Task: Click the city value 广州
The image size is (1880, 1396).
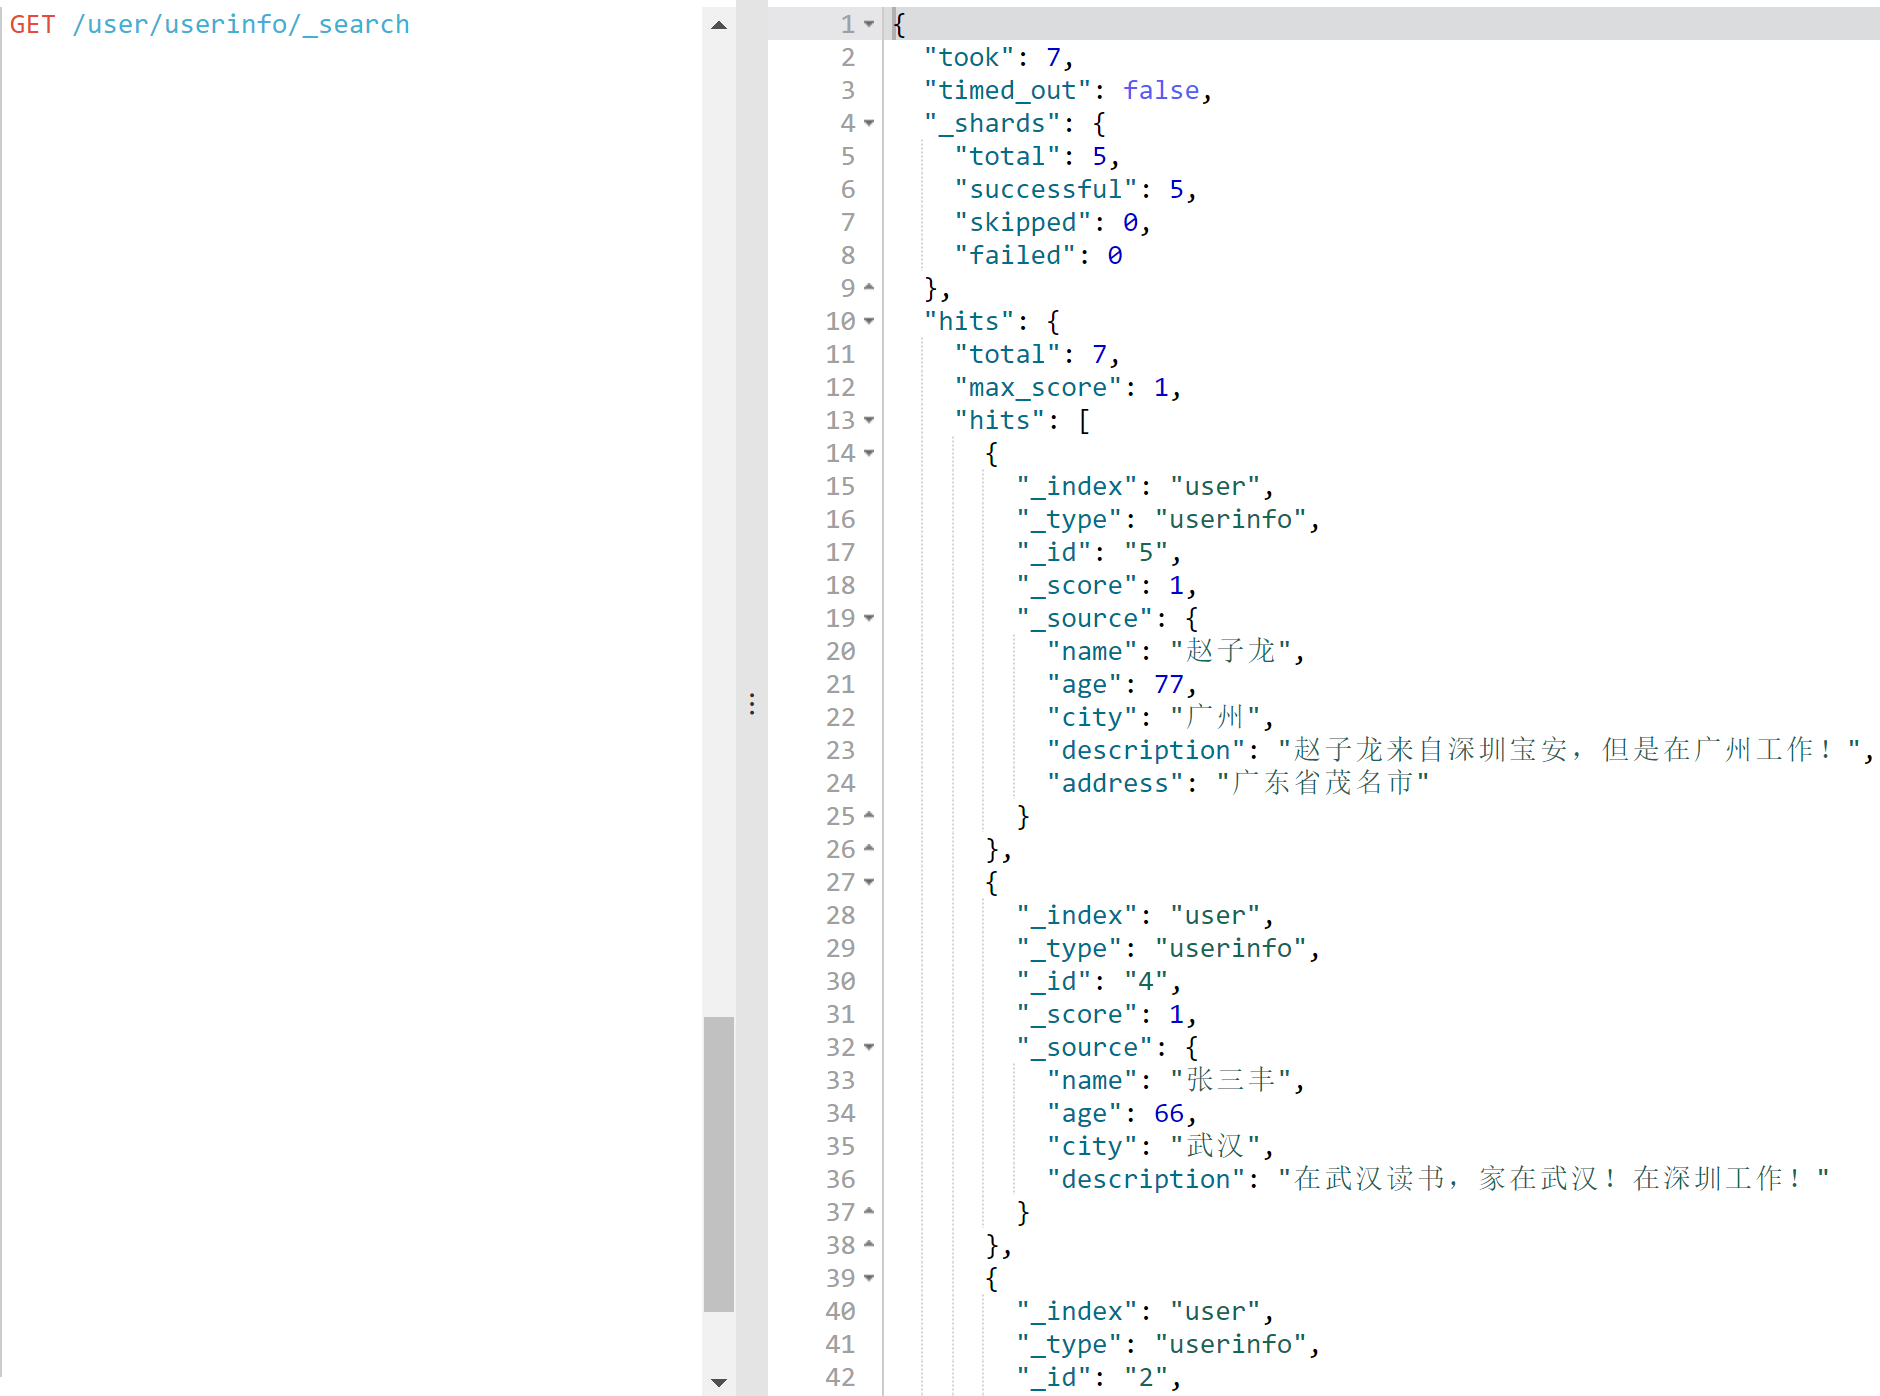Action: click(x=1216, y=717)
